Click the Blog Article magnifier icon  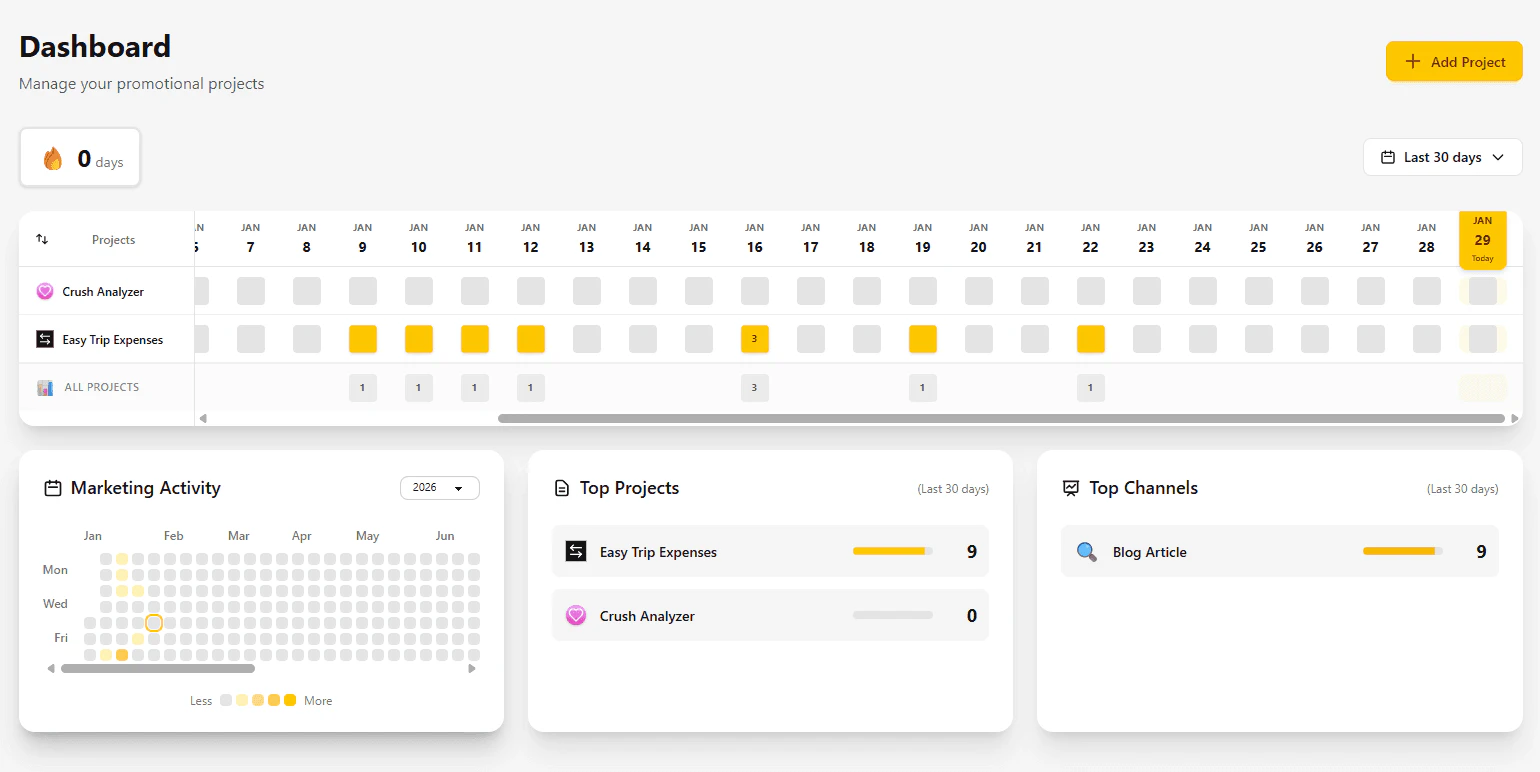pyautogui.click(x=1086, y=551)
